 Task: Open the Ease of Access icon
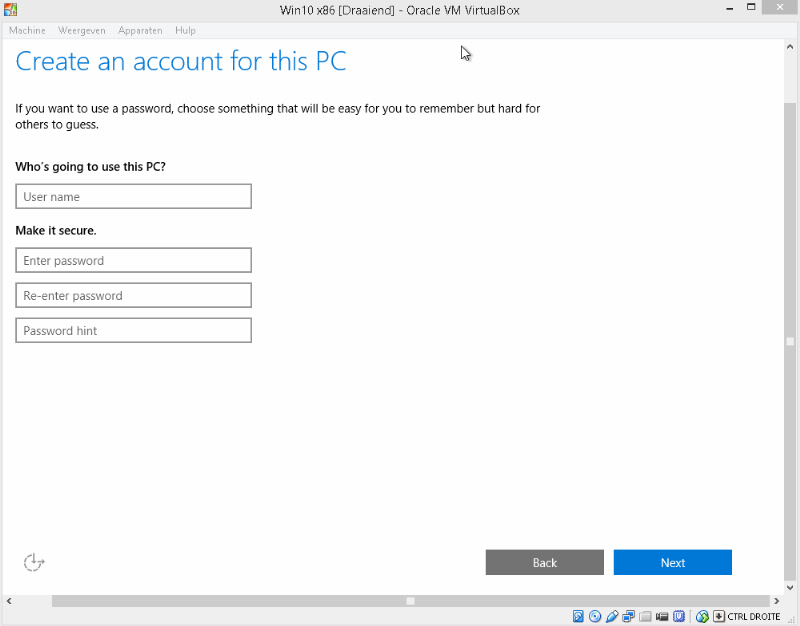coord(34,563)
